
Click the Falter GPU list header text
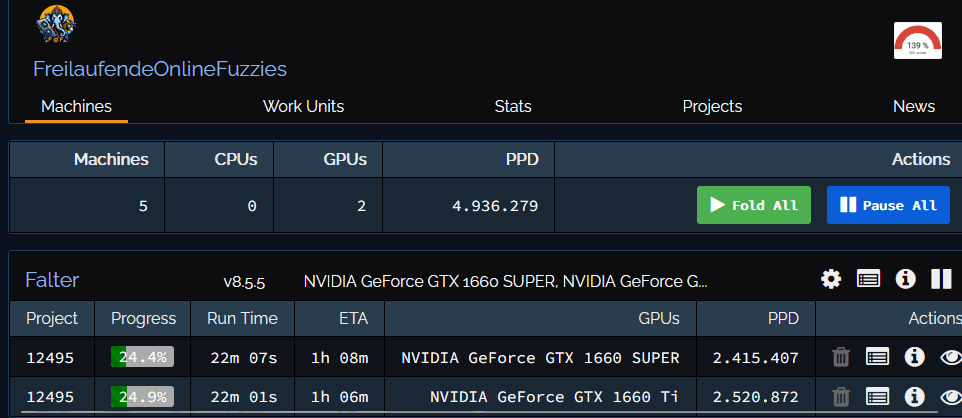tap(506, 282)
